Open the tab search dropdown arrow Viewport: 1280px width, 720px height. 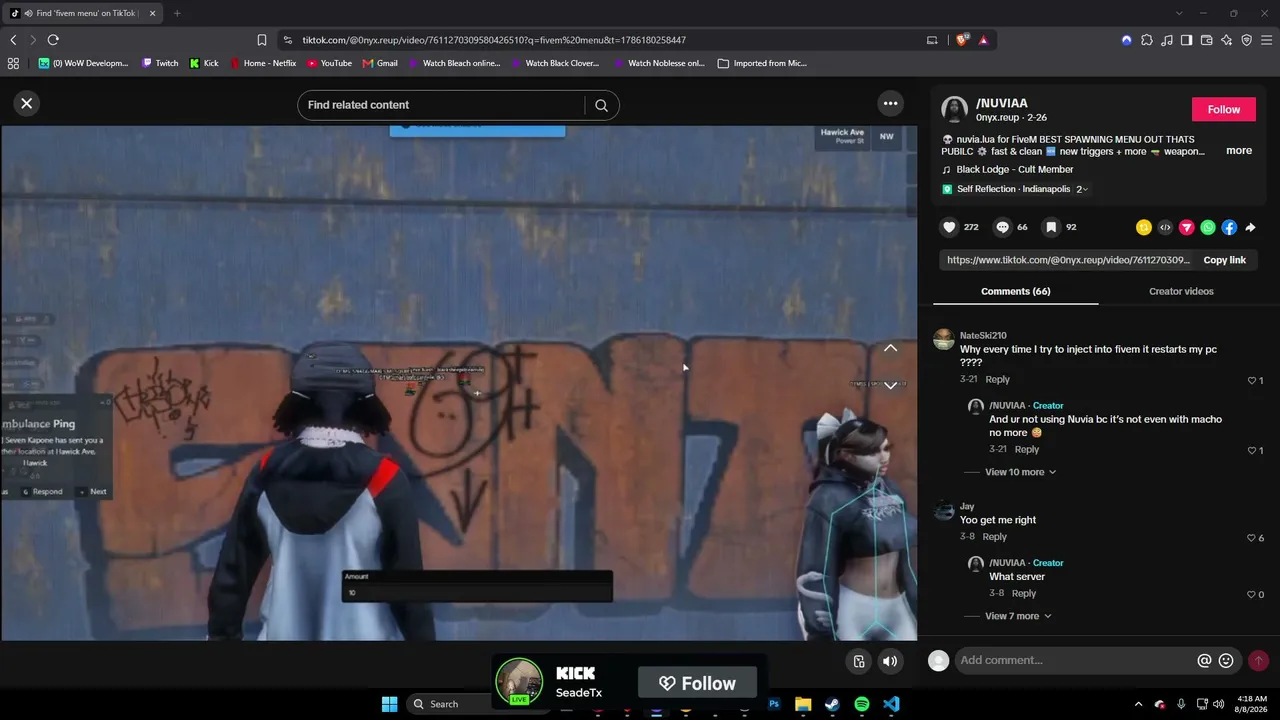(1179, 13)
